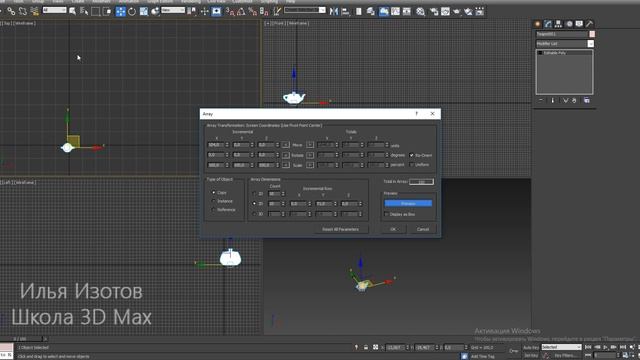This screenshot has width=640, height=360.
Task: Open the reference coordinate system dropdown
Action: (x=173, y=10)
